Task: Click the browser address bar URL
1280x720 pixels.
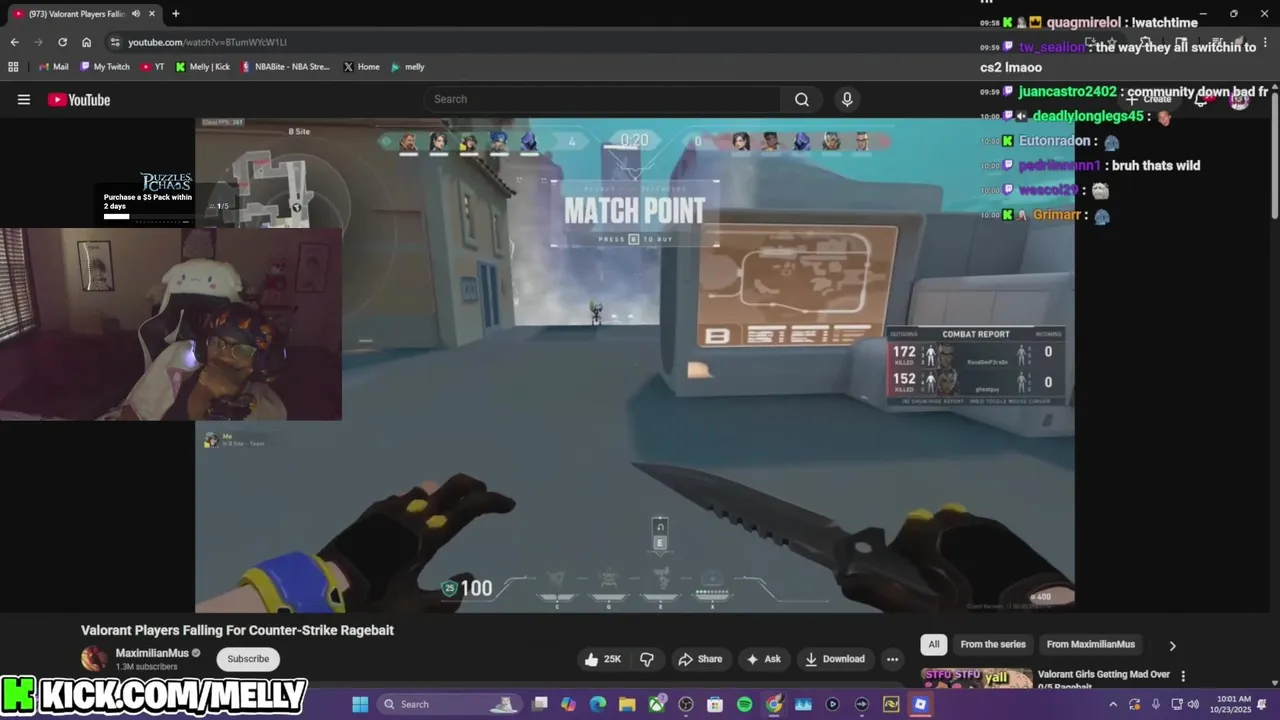Action: point(207,42)
